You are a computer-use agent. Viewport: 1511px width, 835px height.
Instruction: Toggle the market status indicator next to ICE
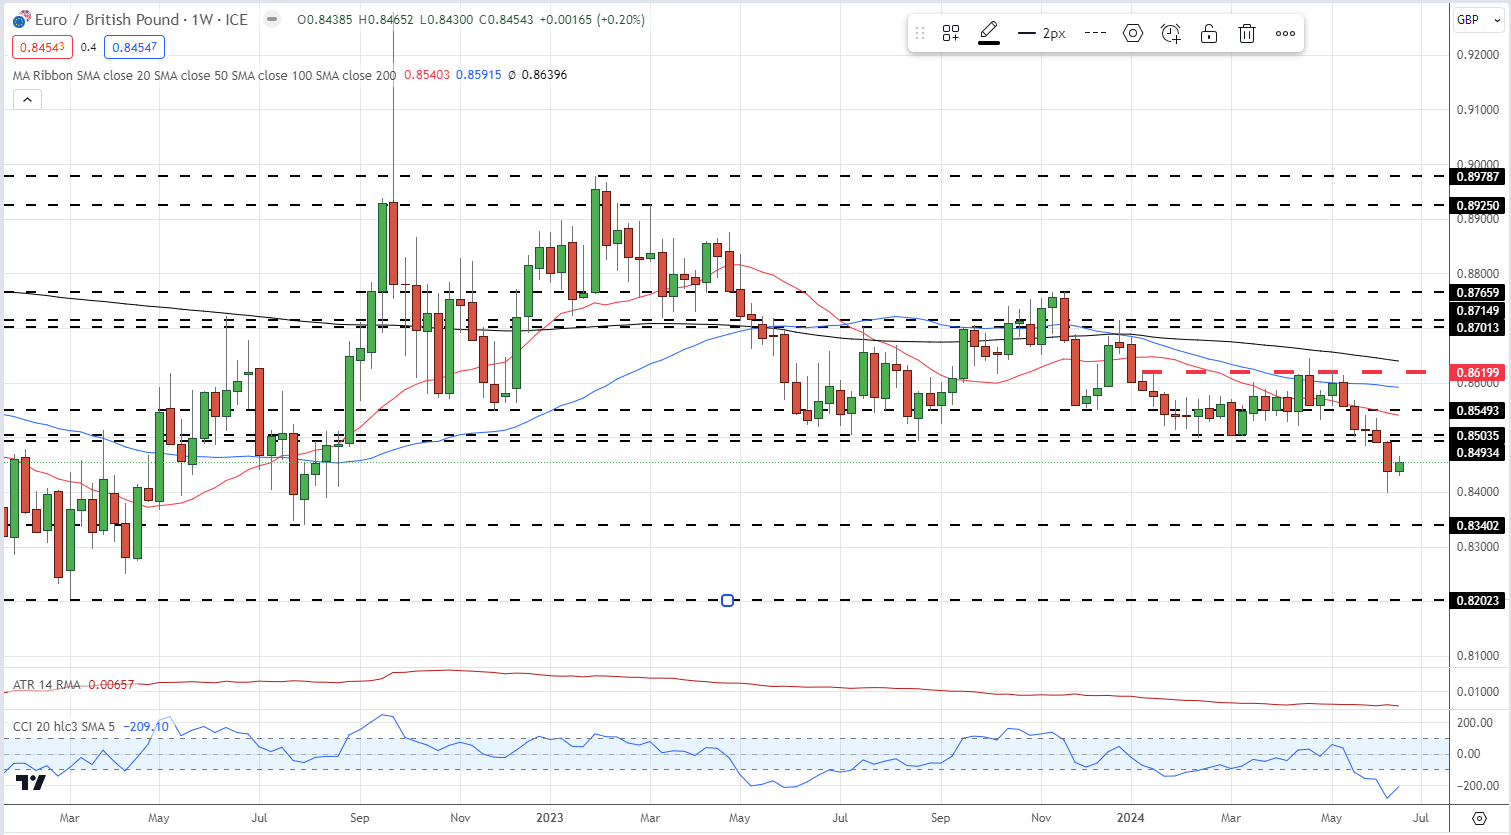point(271,19)
